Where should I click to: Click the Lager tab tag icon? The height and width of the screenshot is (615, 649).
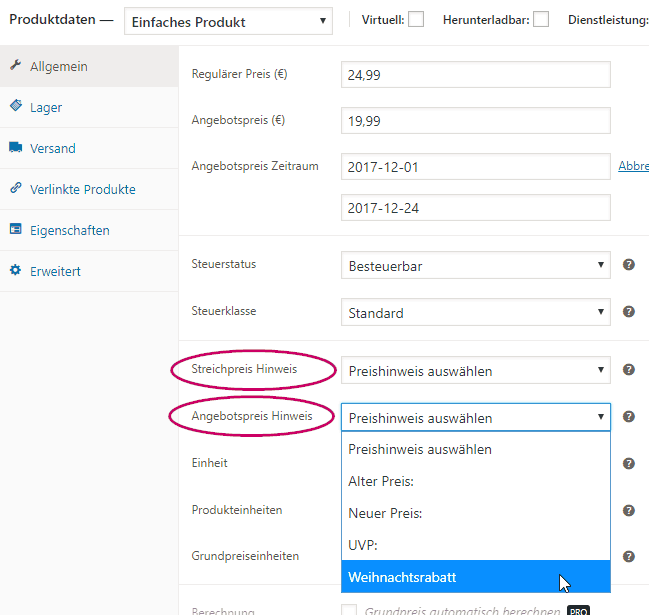click(16, 106)
